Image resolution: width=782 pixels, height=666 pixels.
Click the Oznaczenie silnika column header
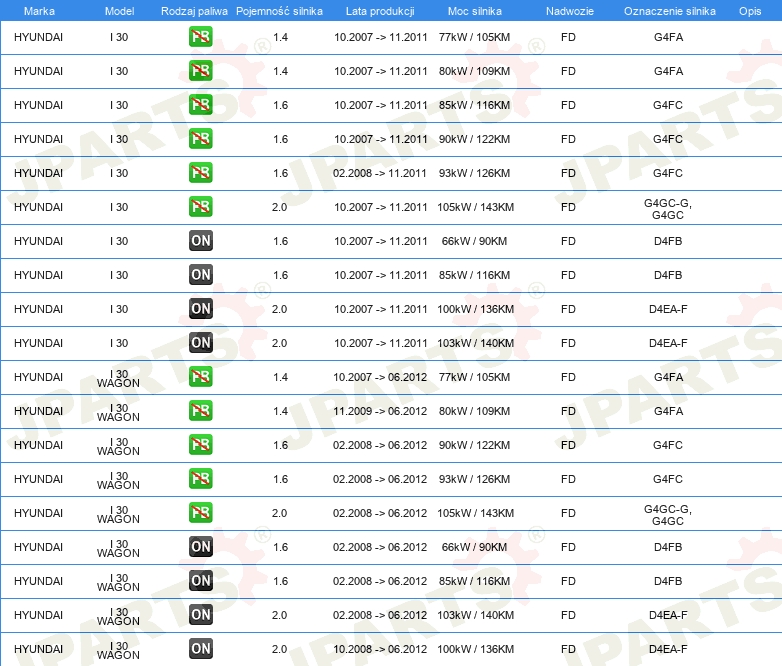tap(669, 11)
